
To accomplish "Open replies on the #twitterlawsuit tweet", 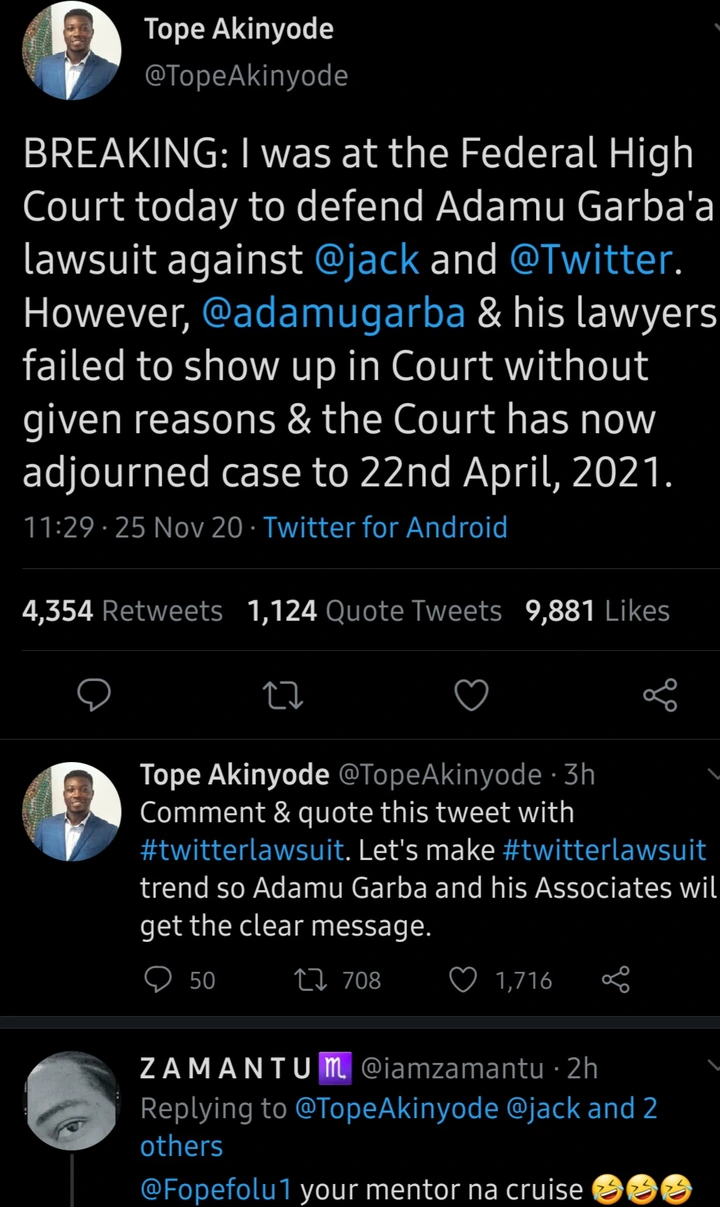I will 159,980.
